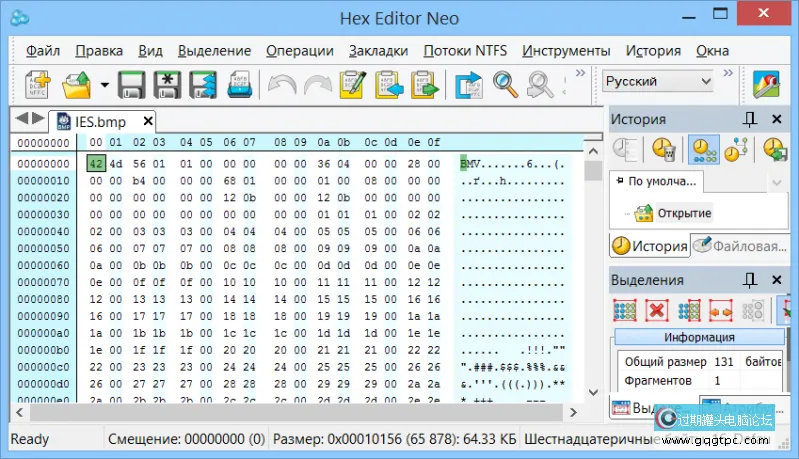The image size is (799, 459).
Task: Open the История menu in menu bar
Action: (653, 51)
